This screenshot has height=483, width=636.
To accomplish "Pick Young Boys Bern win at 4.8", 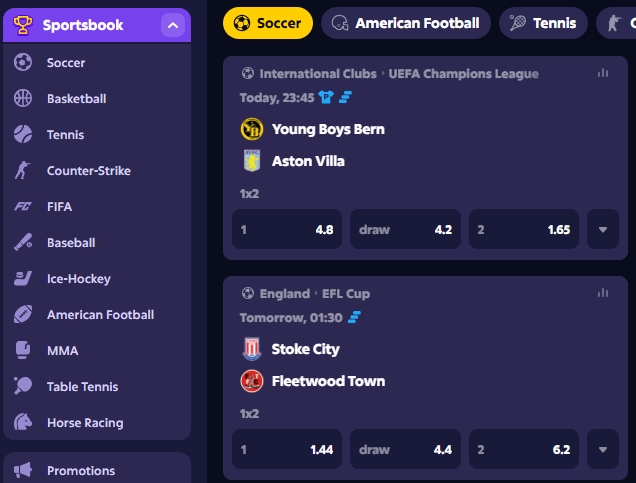I will pyautogui.click(x=287, y=229).
